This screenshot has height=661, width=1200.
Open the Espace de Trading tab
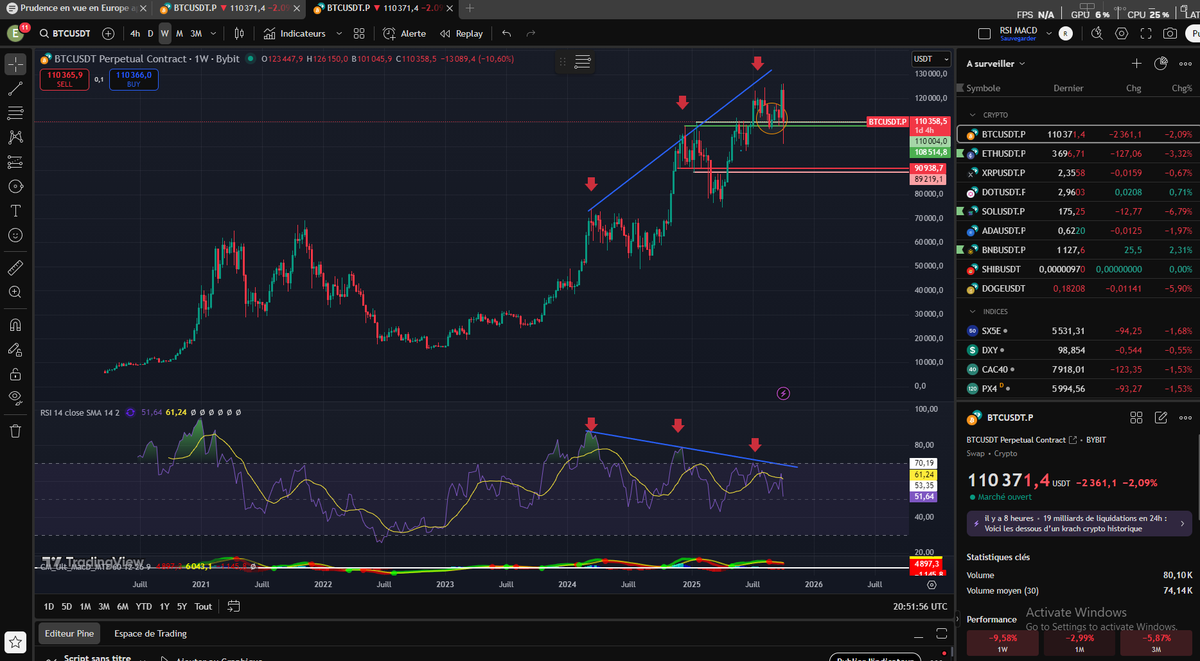tap(150, 633)
